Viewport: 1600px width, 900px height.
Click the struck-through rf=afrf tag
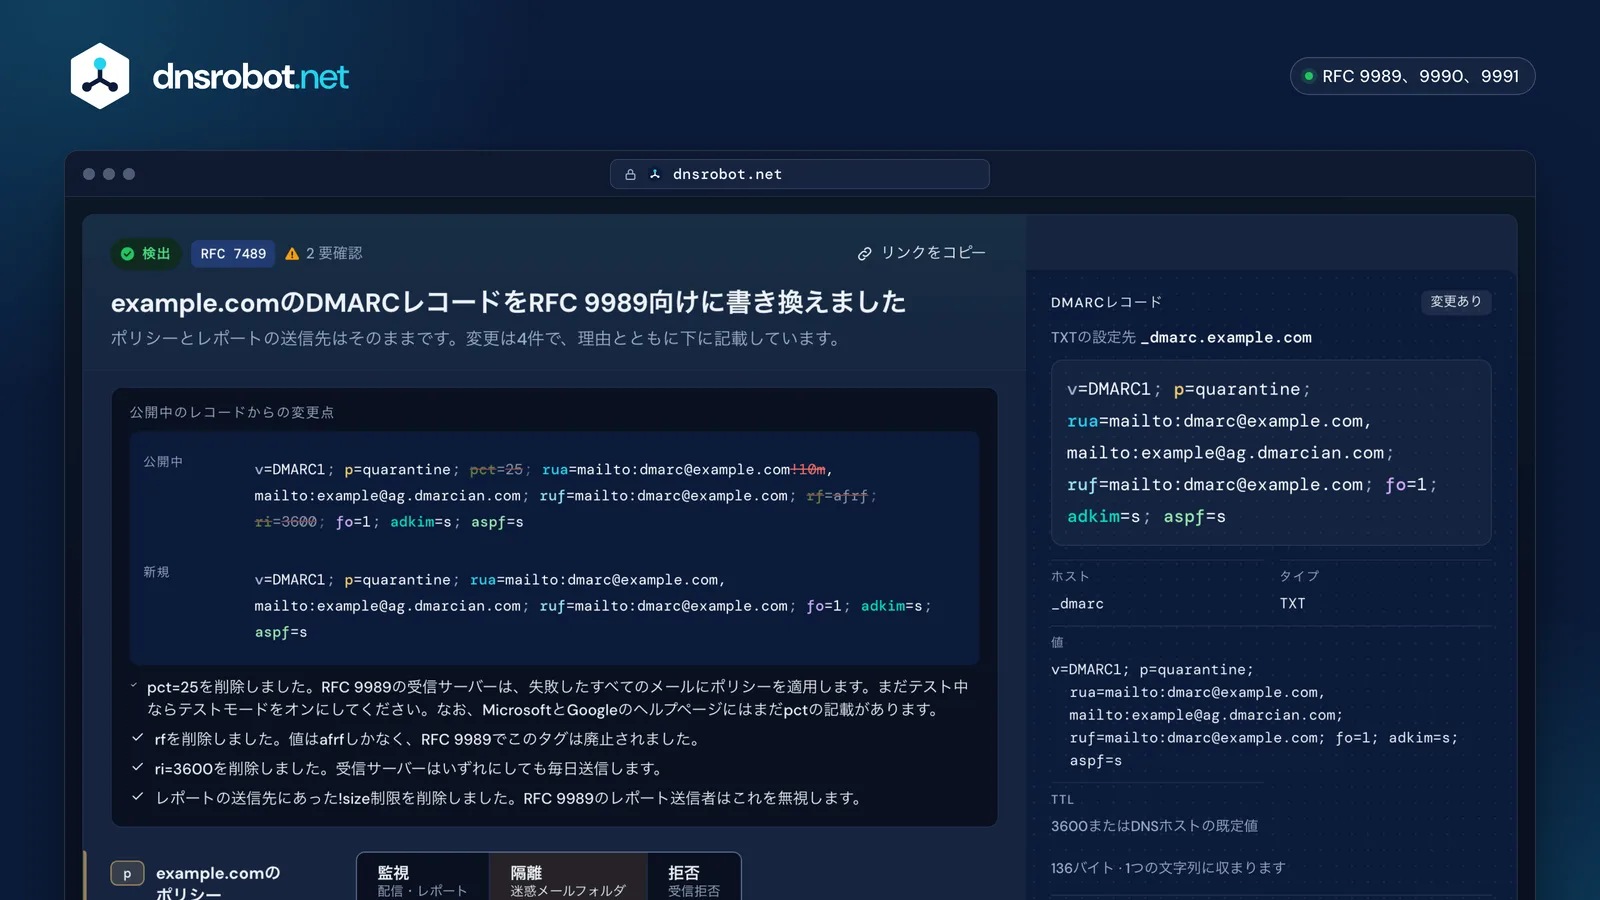click(837, 496)
